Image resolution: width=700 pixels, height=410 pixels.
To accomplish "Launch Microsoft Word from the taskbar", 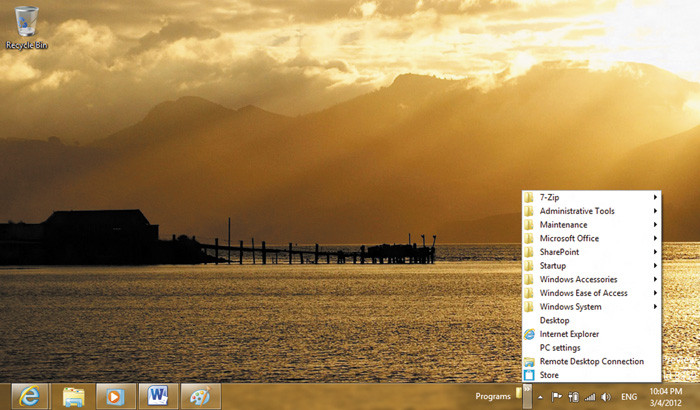I will point(158,396).
